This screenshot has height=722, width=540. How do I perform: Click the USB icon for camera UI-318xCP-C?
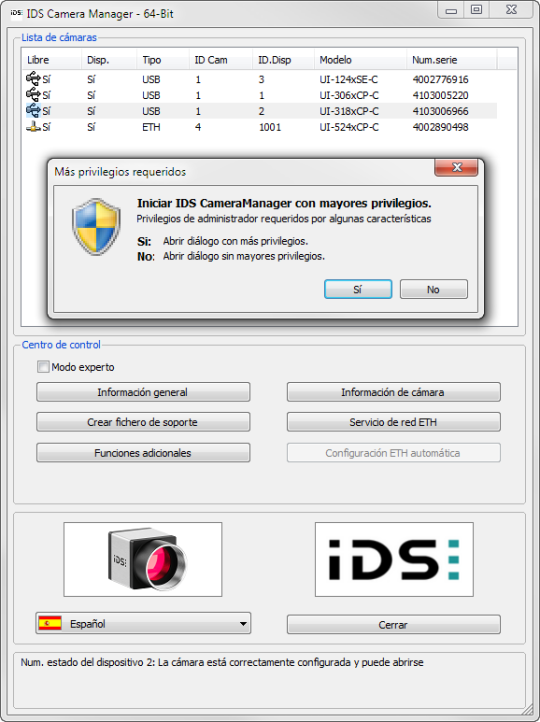(x=33, y=111)
